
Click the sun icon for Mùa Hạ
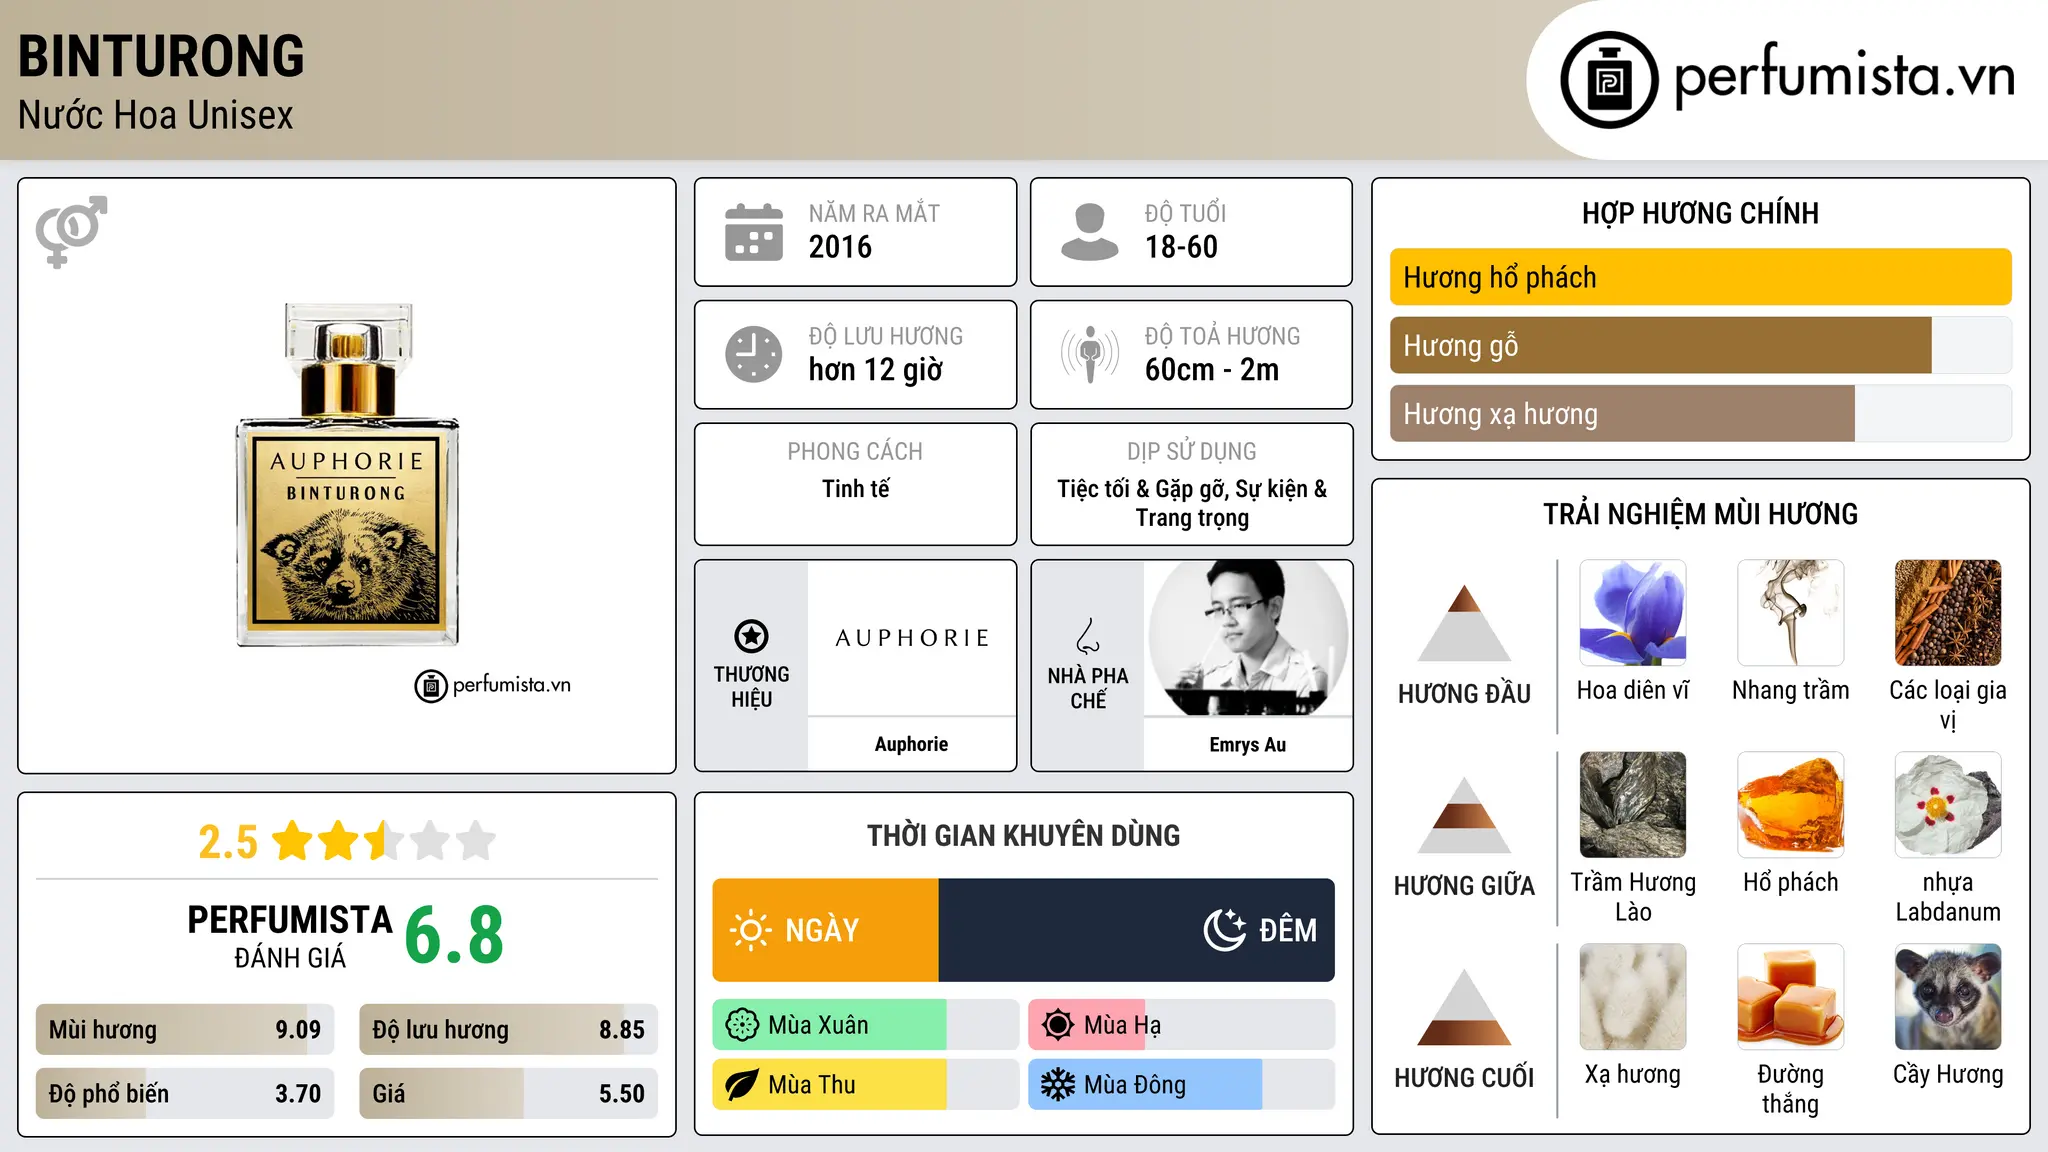pos(1058,1025)
